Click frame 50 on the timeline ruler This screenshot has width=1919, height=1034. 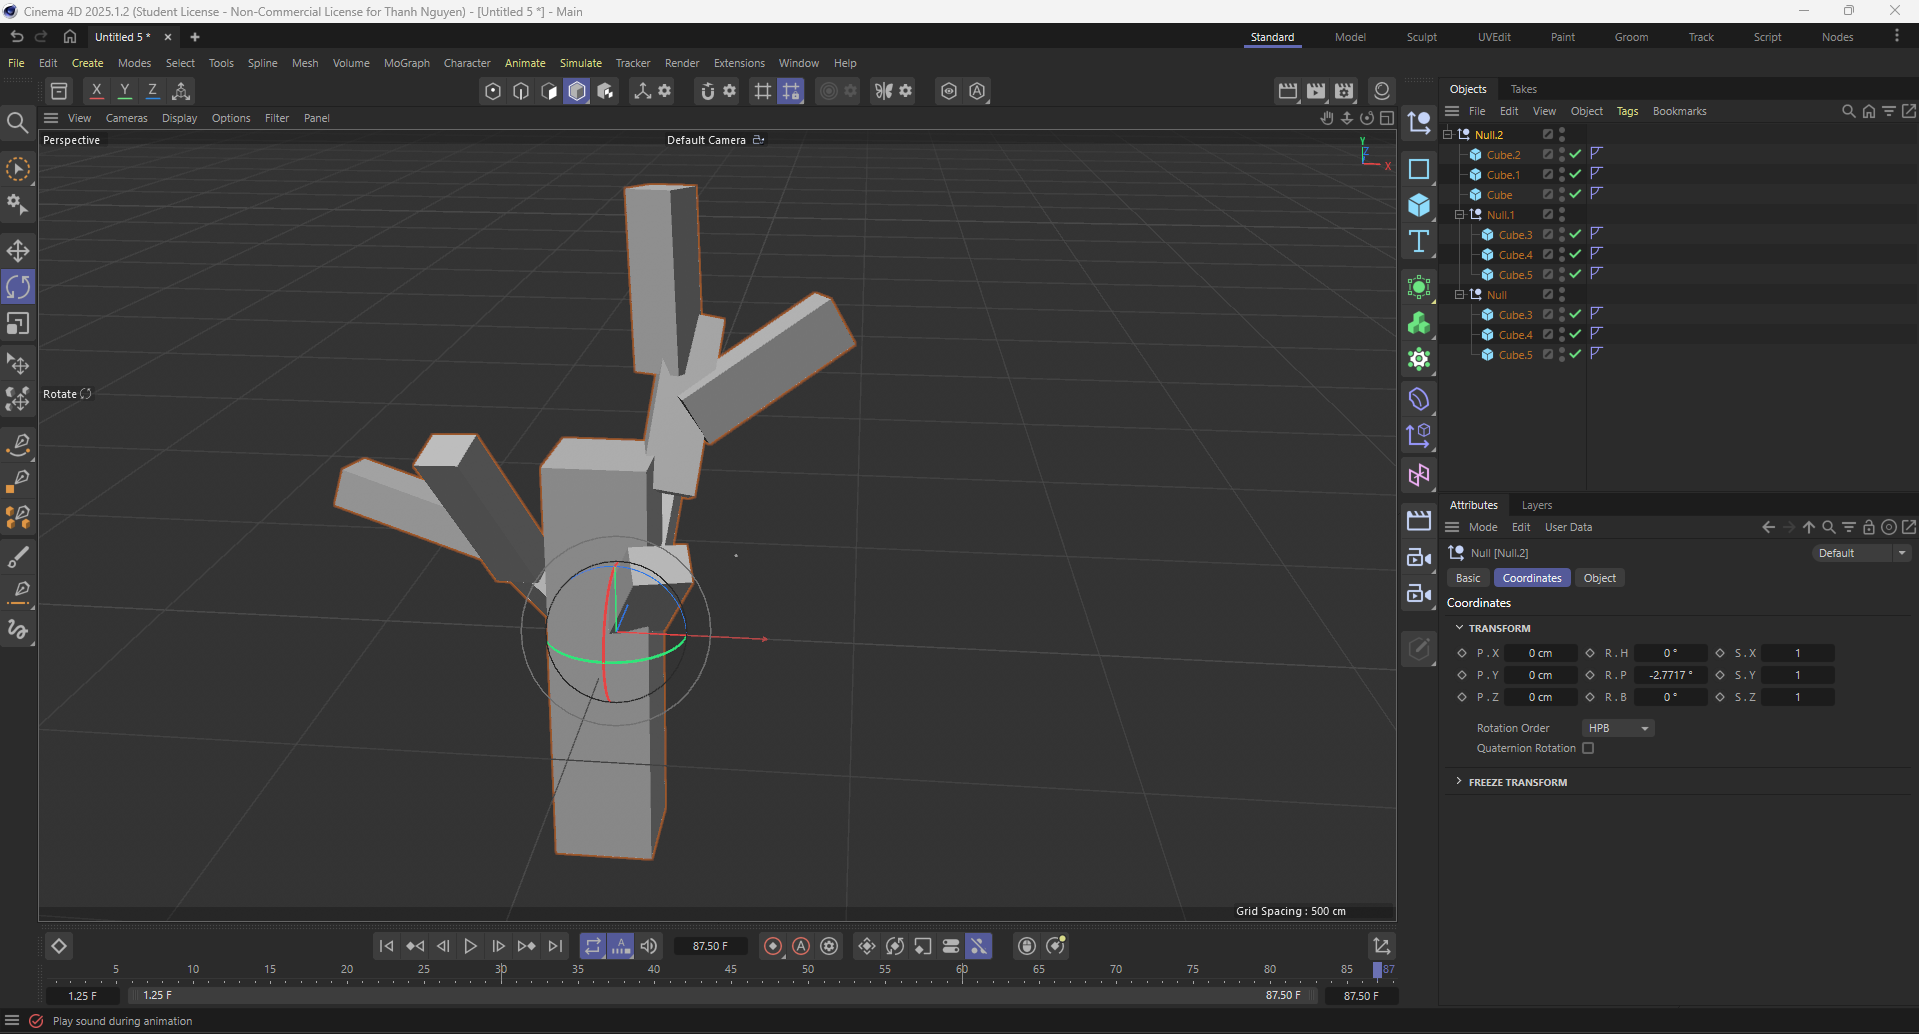[807, 969]
